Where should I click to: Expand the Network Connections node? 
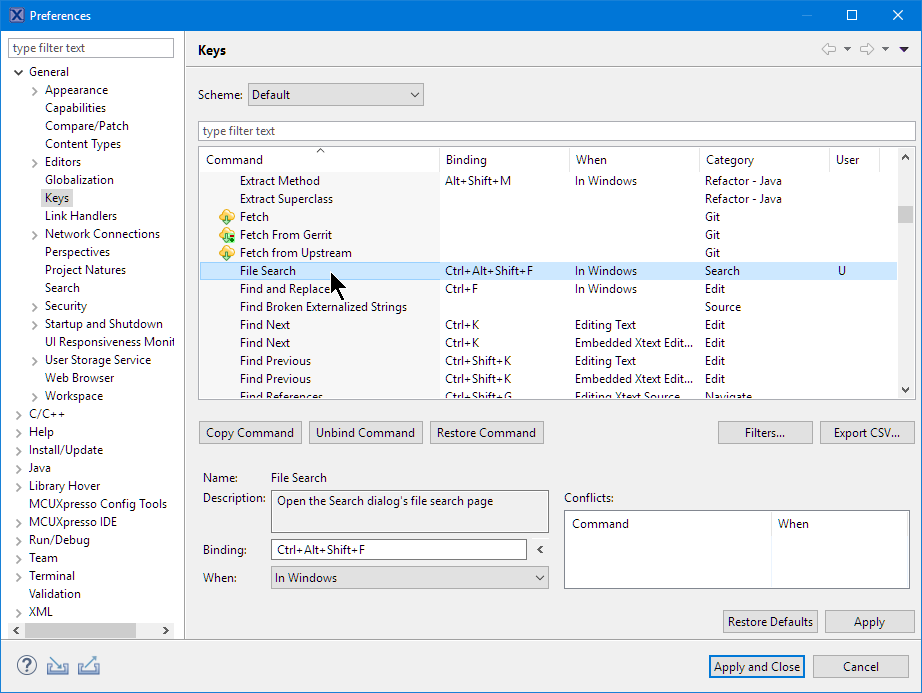pyautogui.click(x=34, y=235)
